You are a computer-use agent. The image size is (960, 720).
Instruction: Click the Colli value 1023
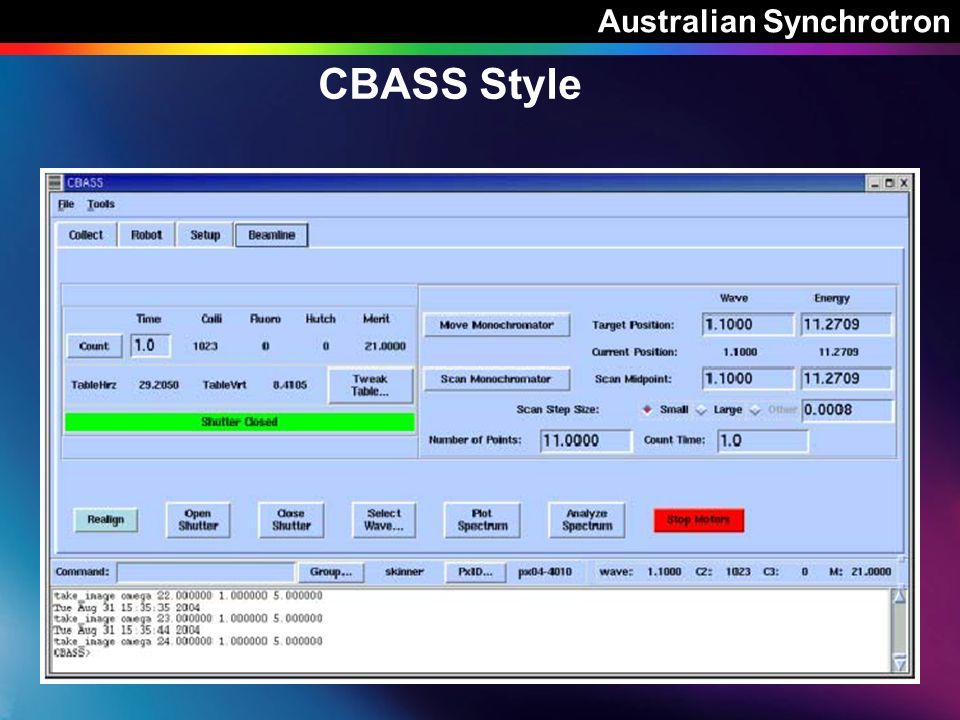point(205,347)
